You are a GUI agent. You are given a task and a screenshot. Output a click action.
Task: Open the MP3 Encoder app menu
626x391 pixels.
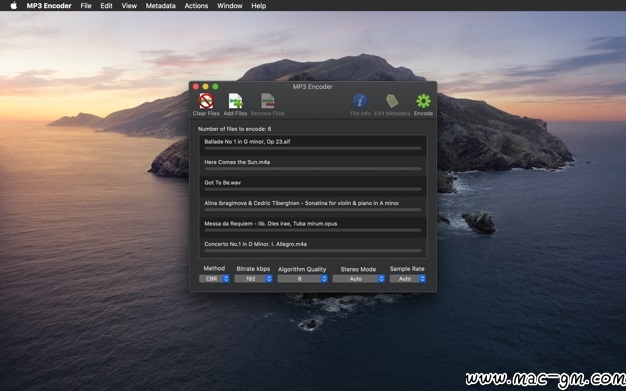[49, 6]
